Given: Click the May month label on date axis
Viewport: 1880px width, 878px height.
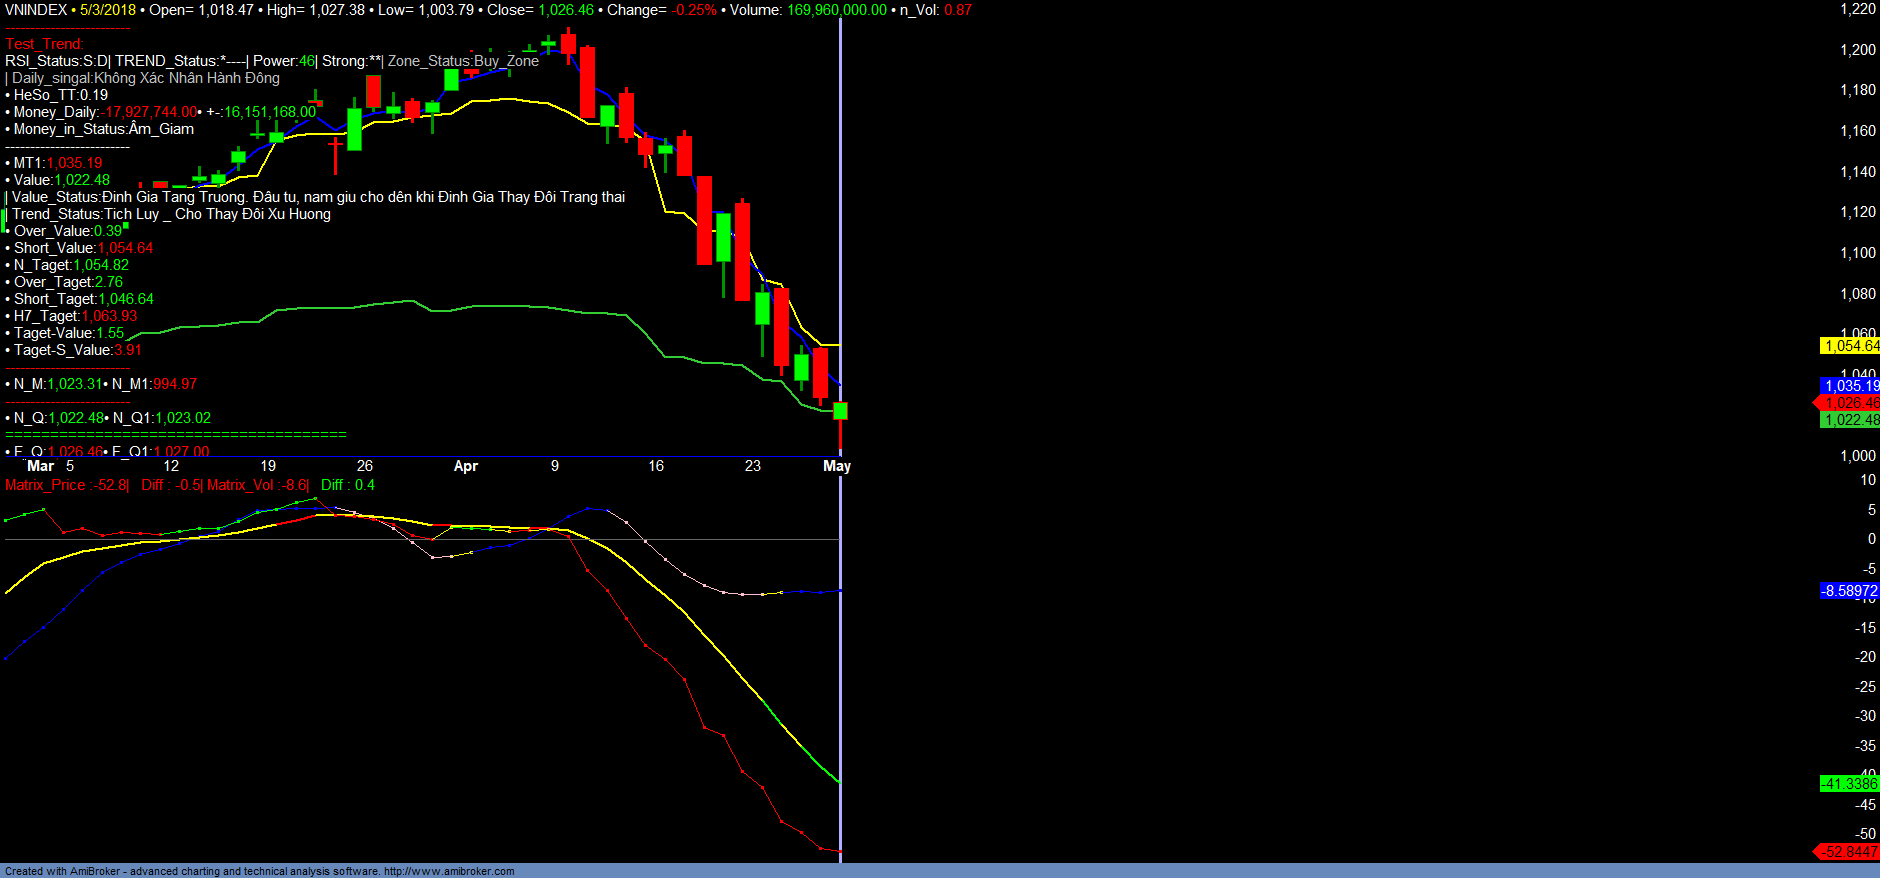Looking at the screenshot, I should pos(836,466).
